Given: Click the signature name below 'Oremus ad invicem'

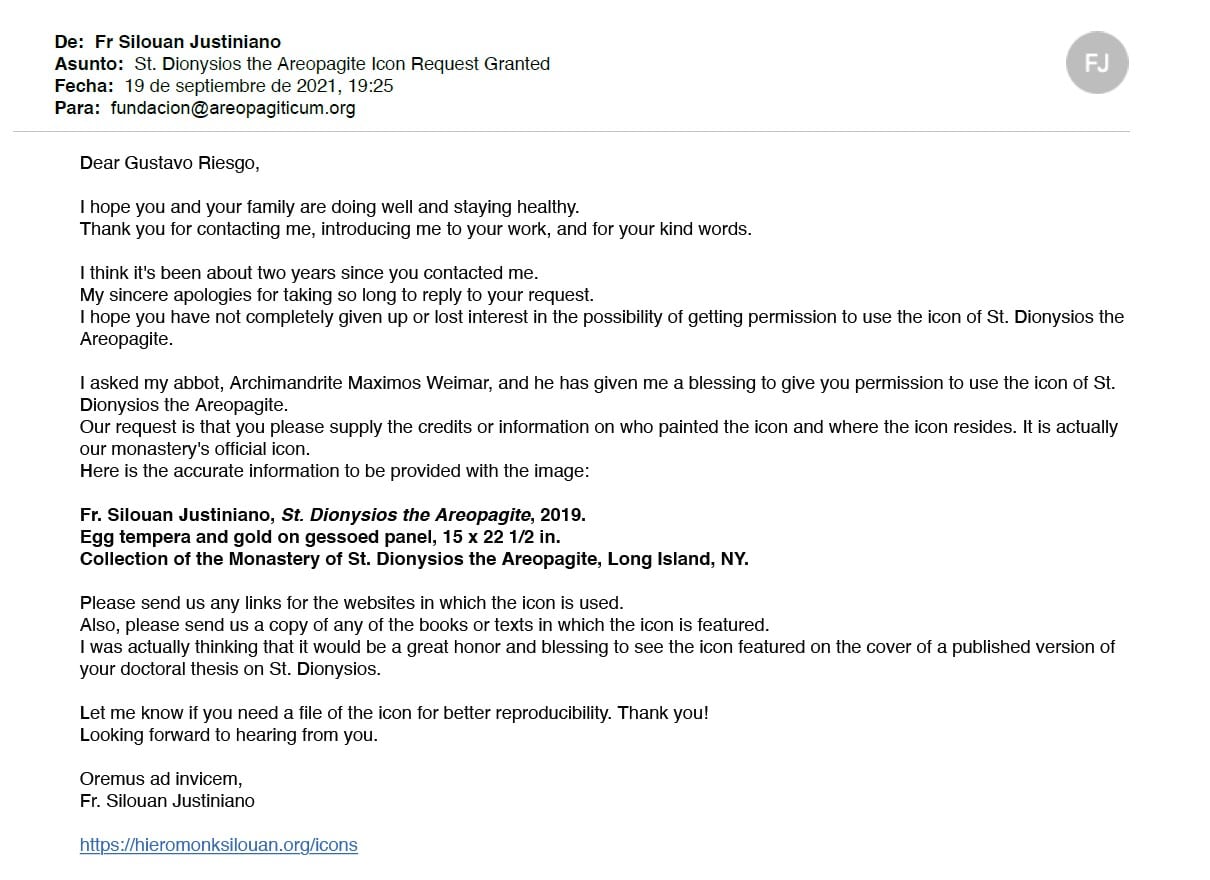Looking at the screenshot, I should pyautogui.click(x=167, y=801).
